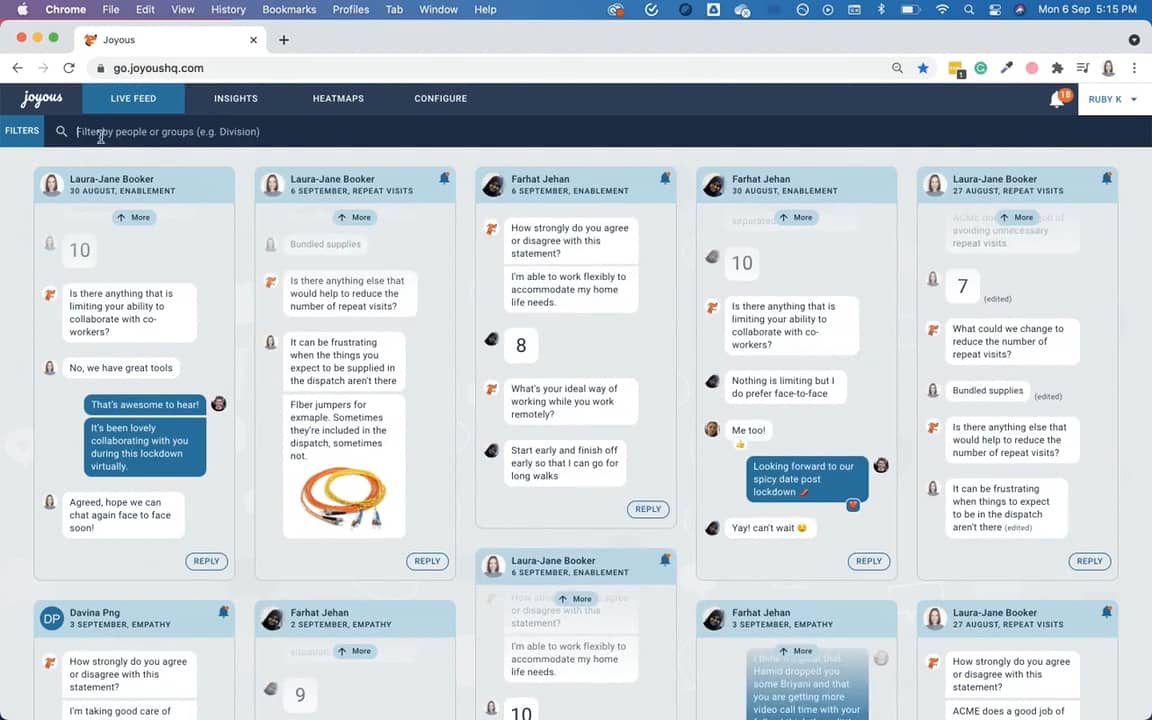Toggle bell on Laura-Jane Booker 6 September Repeat Visits card
This screenshot has height=720, width=1152.
point(444,178)
